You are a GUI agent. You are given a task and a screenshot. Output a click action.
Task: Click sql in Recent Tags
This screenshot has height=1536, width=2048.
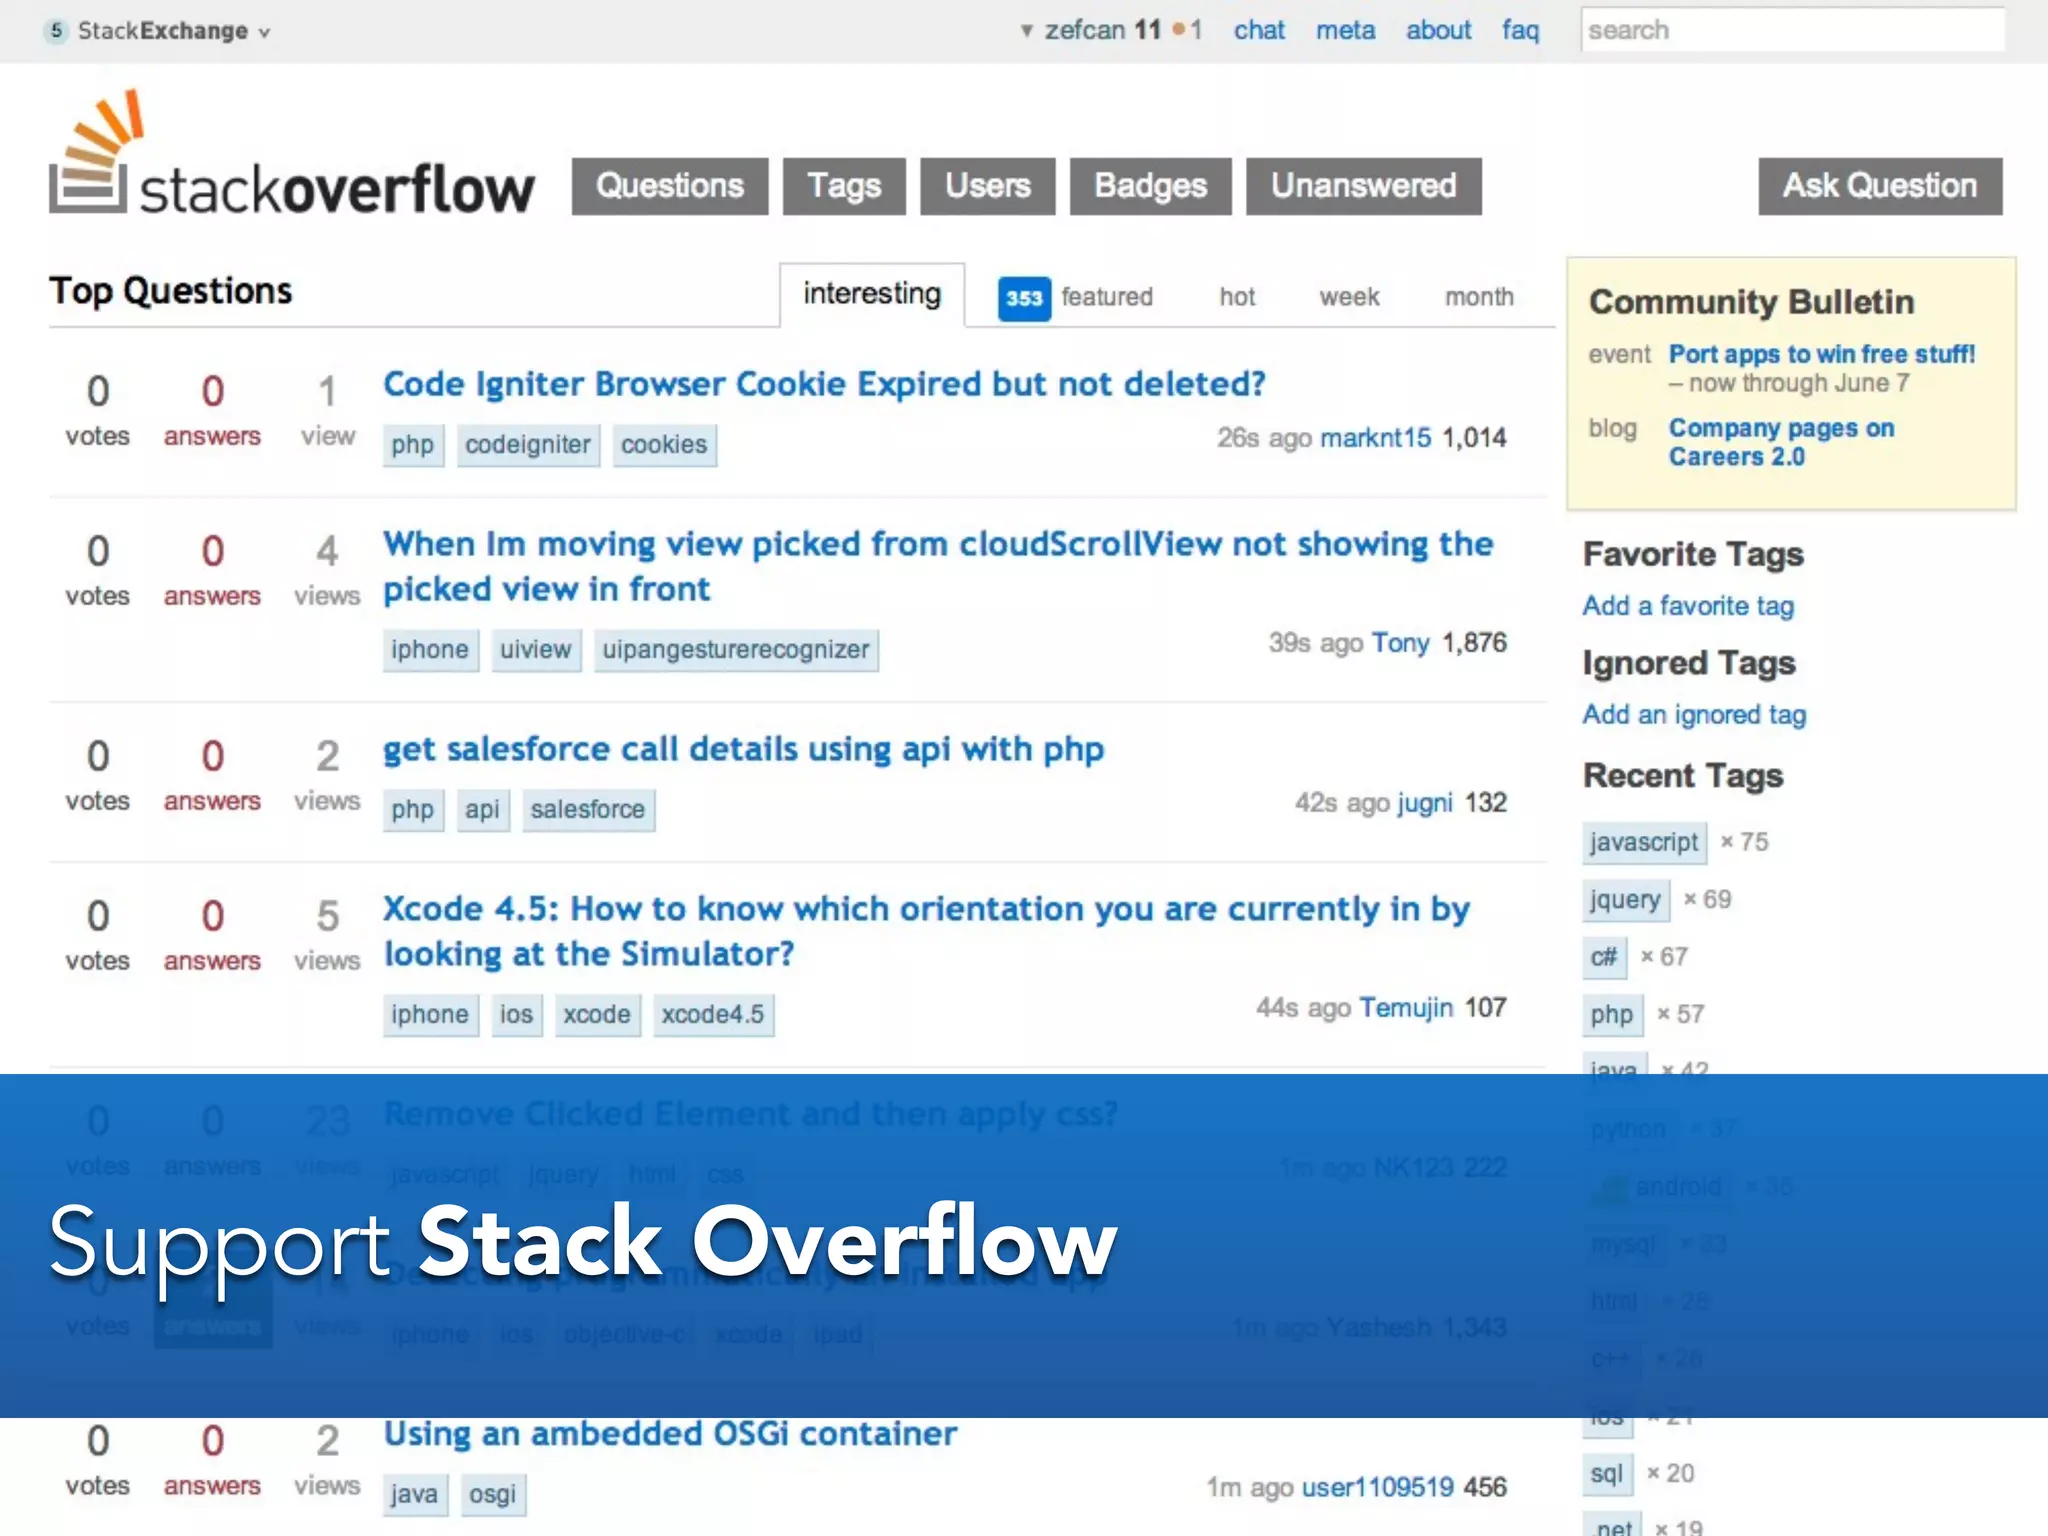pos(1607,1474)
